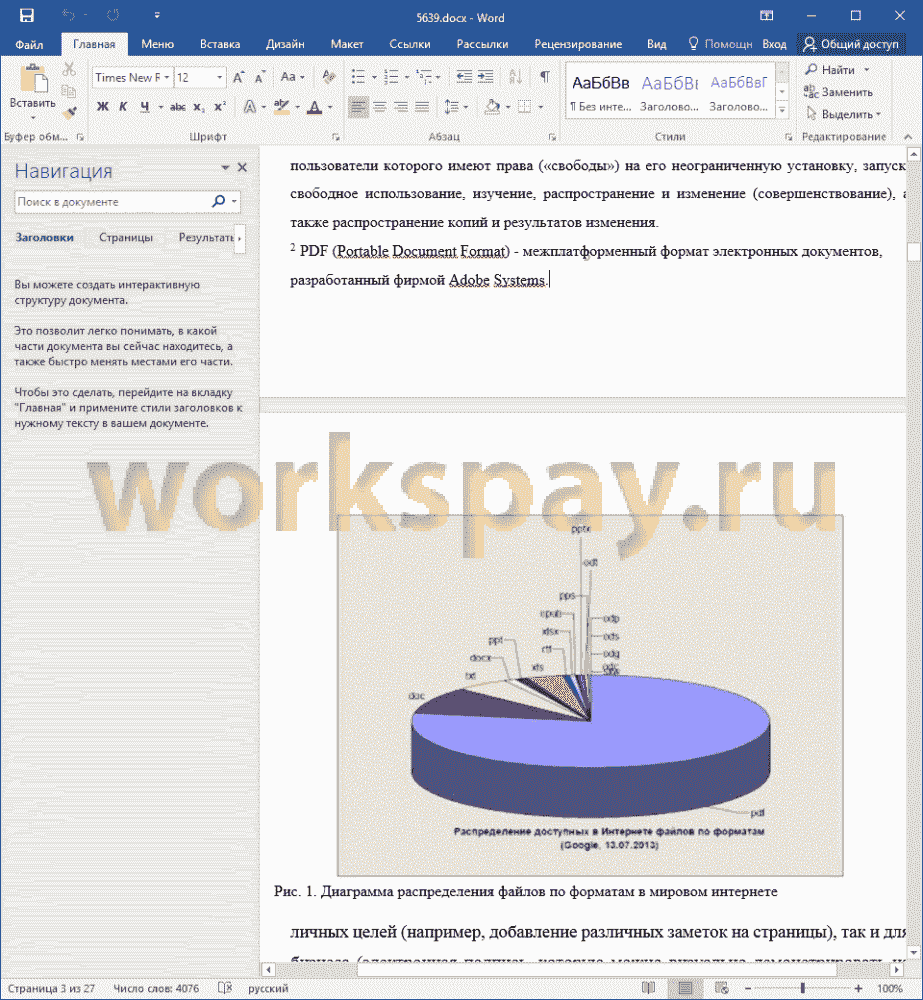This screenshot has height=1000, width=923.
Task: Expand the bullet list options
Action: coord(374,78)
